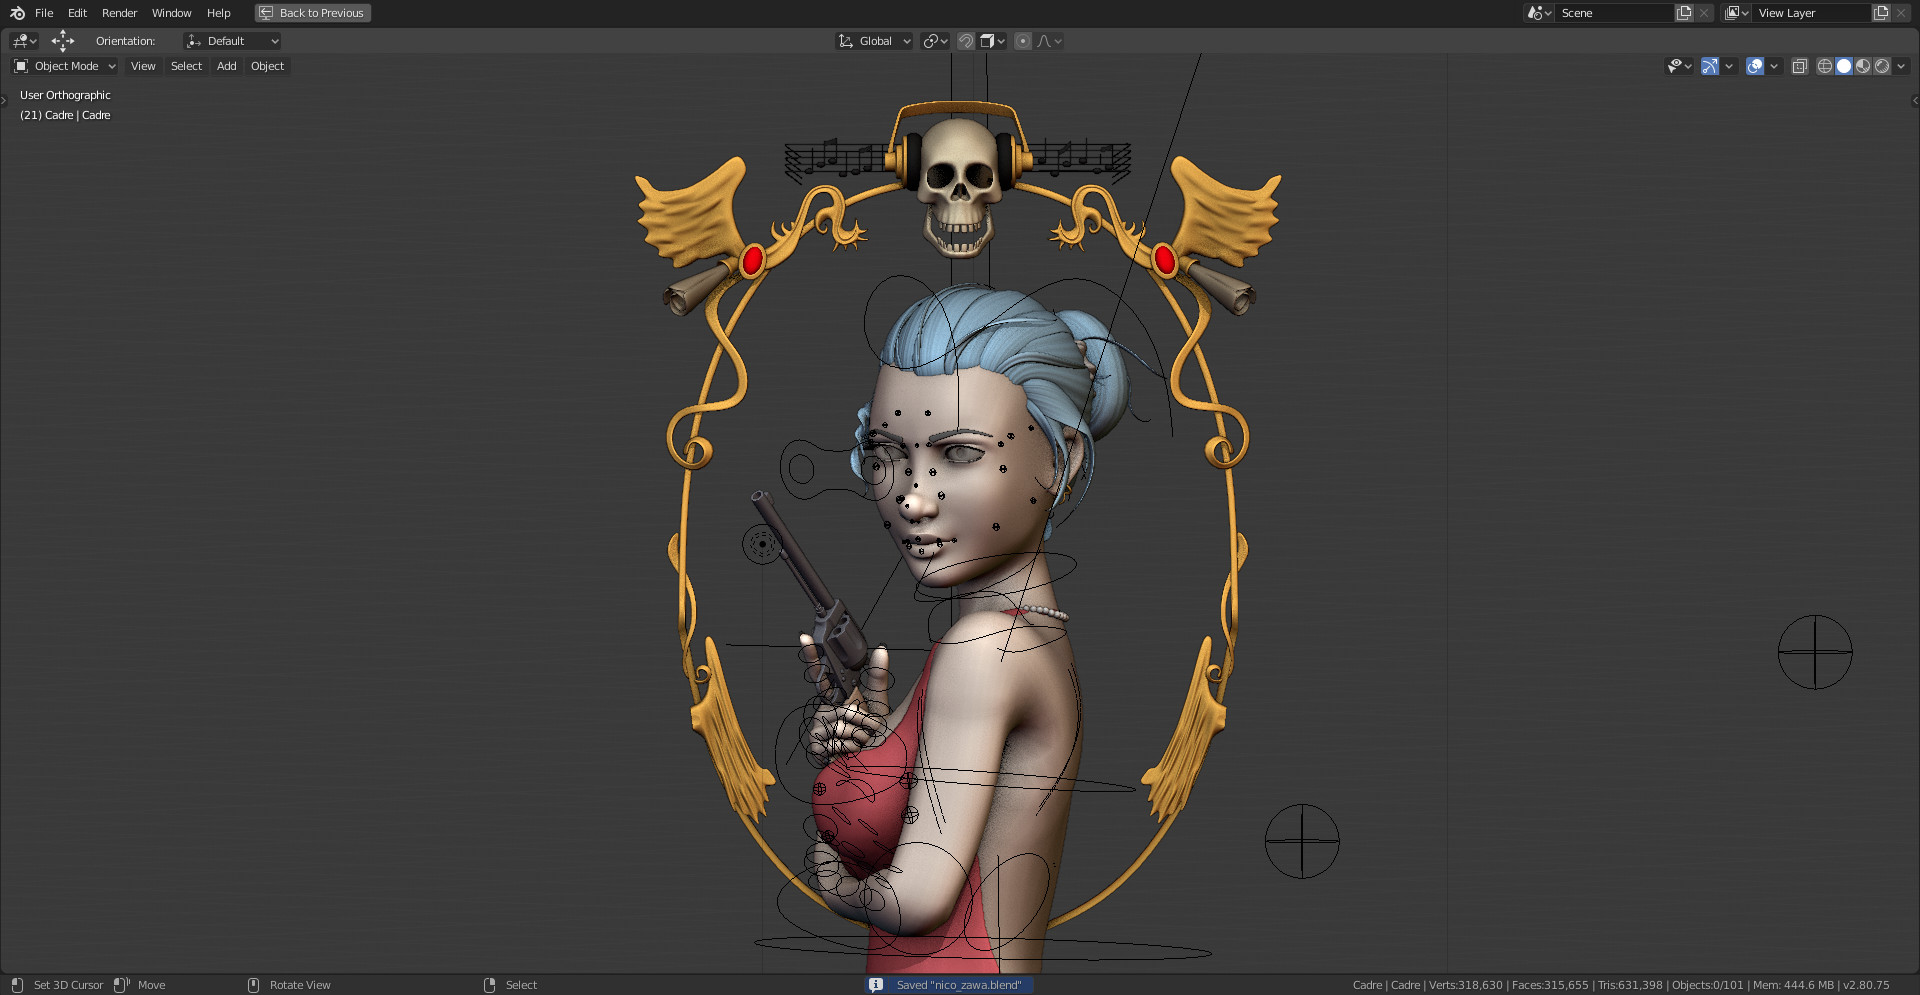Click the scene statistics text in status bar
Image resolution: width=1920 pixels, height=995 pixels.
(1621, 985)
